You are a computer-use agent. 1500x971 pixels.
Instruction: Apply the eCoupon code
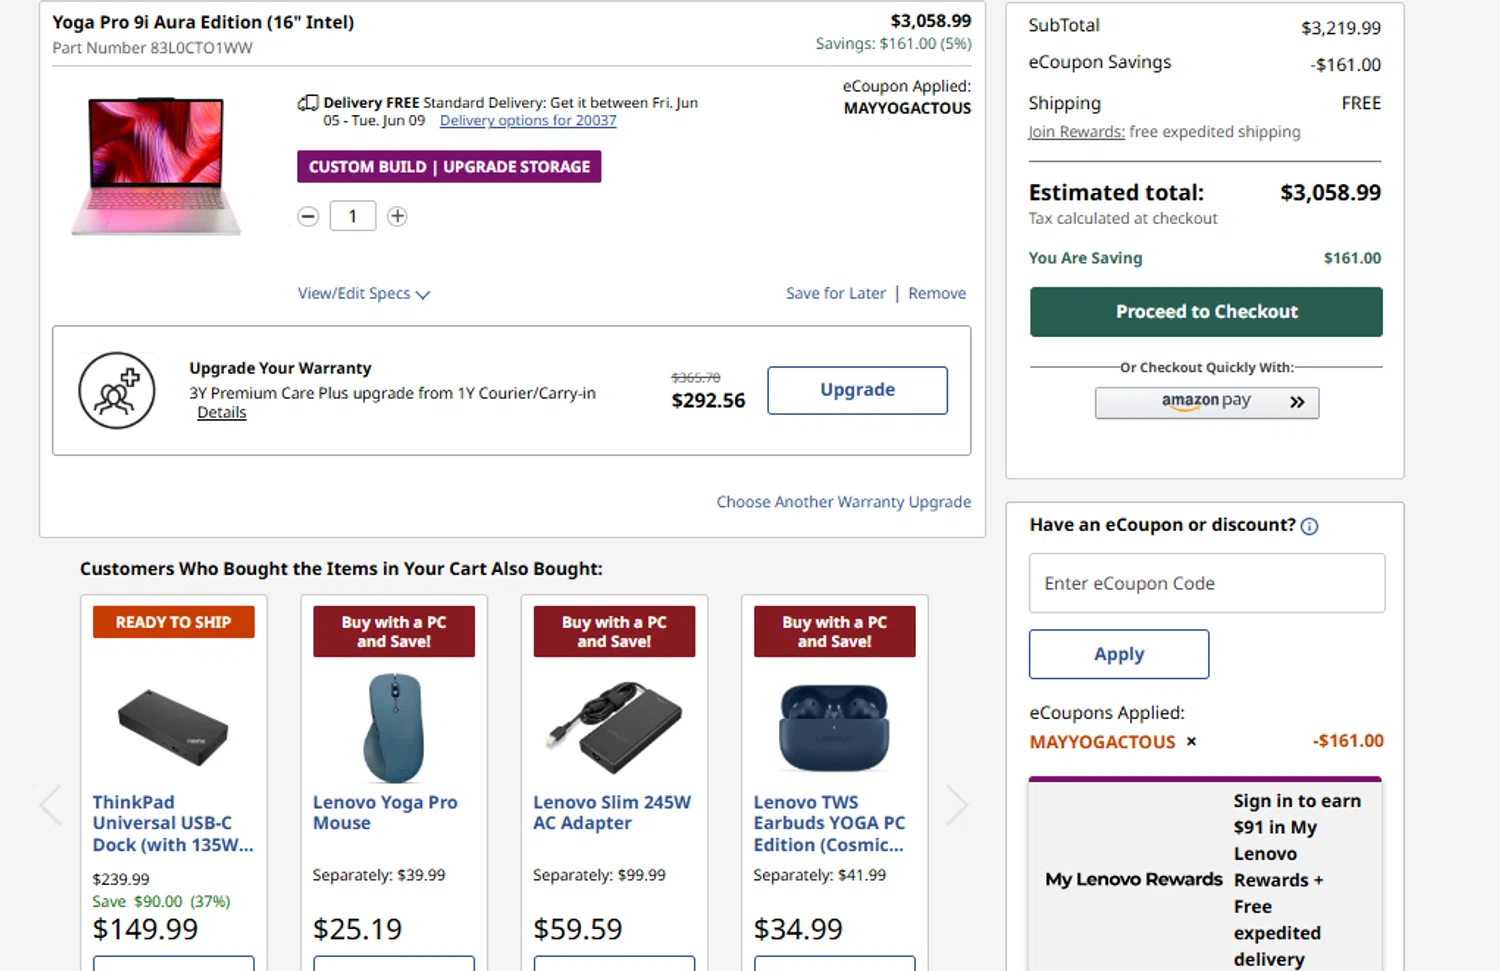click(1119, 654)
